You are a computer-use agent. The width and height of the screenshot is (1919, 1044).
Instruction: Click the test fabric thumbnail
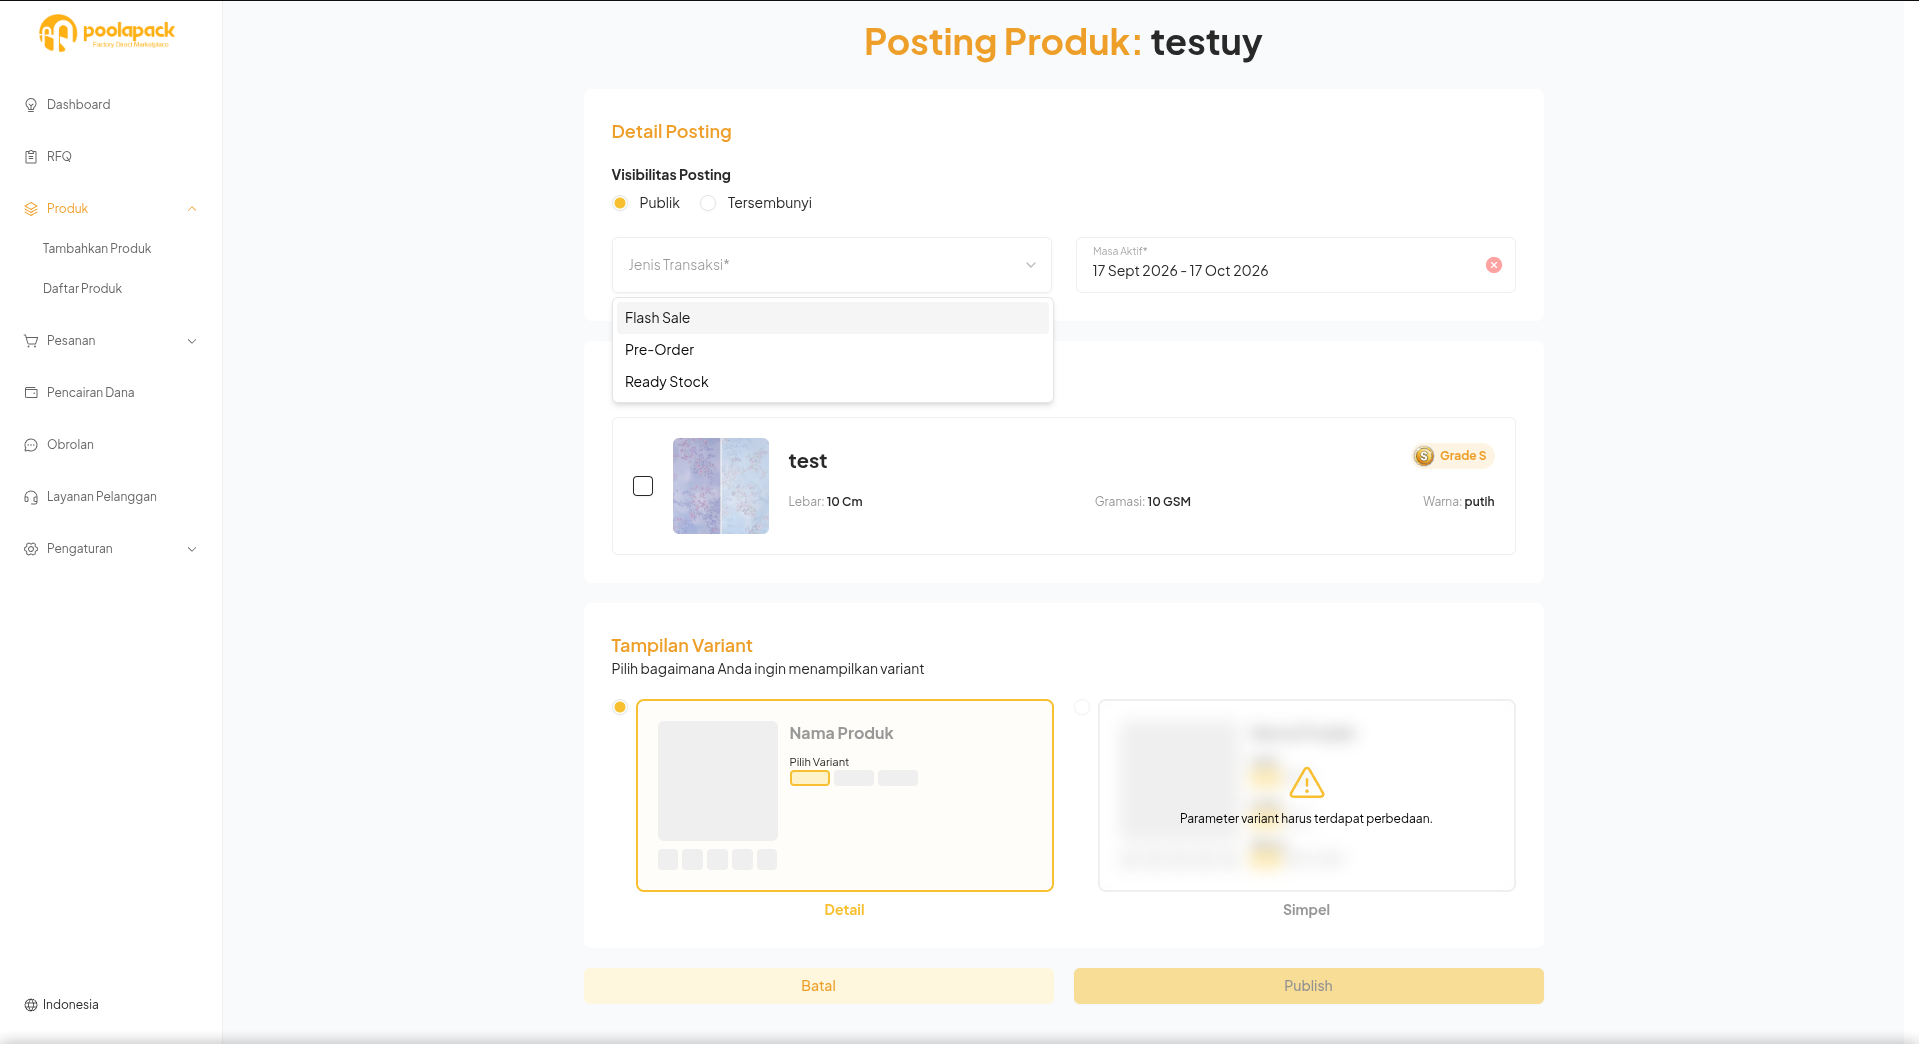(721, 486)
